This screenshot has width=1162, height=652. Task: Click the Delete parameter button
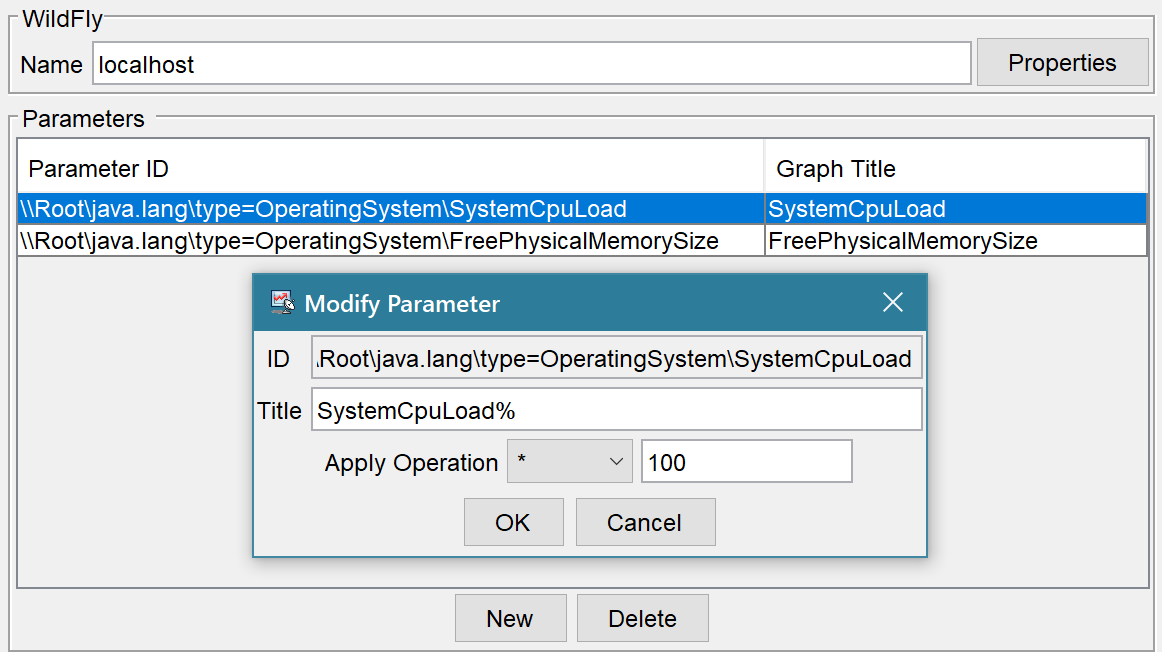pyautogui.click(x=643, y=618)
